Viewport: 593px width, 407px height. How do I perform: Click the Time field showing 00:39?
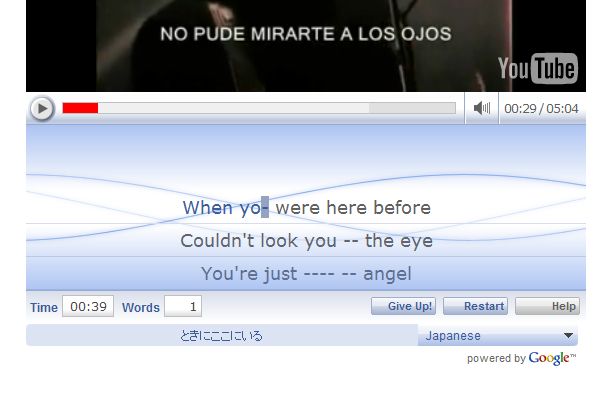pyautogui.click(x=88, y=306)
